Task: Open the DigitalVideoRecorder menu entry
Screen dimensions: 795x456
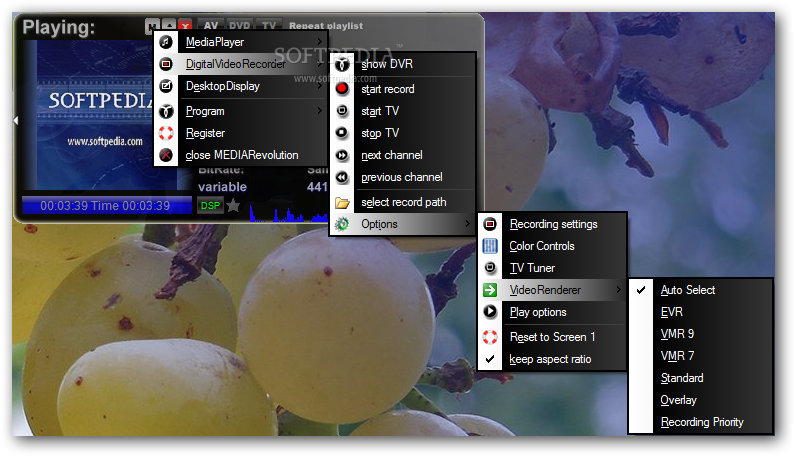Action: (240, 64)
